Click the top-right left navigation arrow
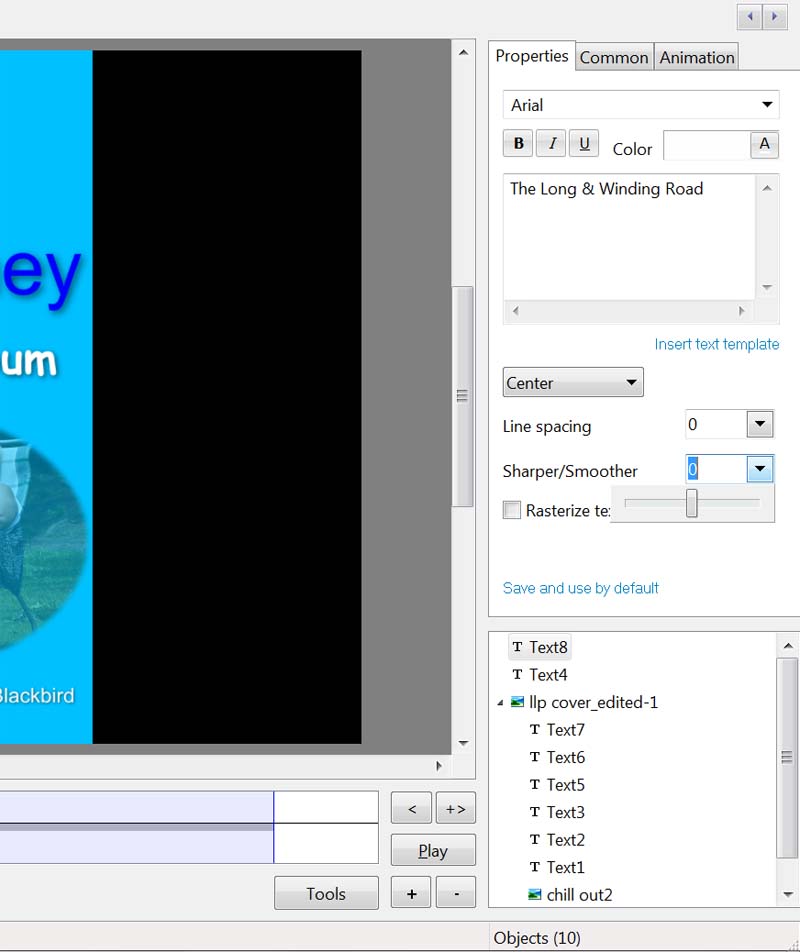The image size is (800, 952). (750, 17)
